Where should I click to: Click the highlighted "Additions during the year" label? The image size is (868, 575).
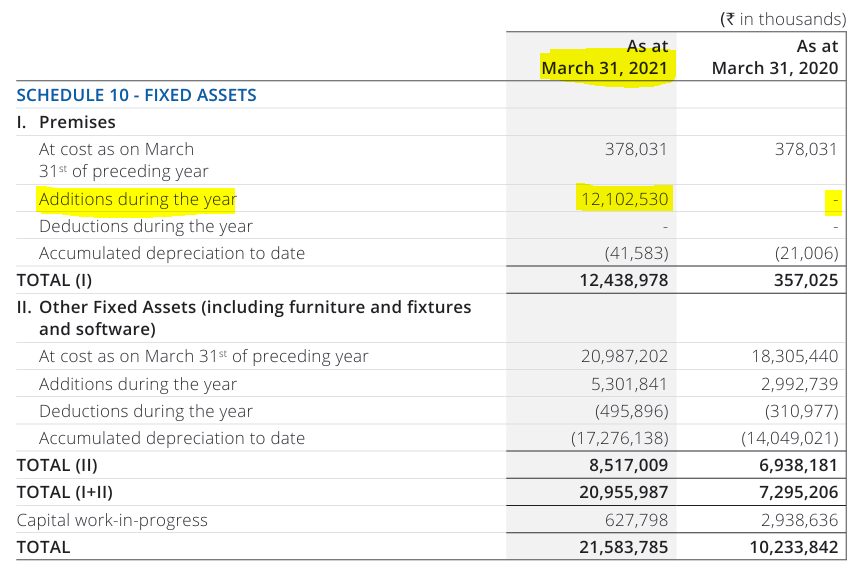pos(137,199)
